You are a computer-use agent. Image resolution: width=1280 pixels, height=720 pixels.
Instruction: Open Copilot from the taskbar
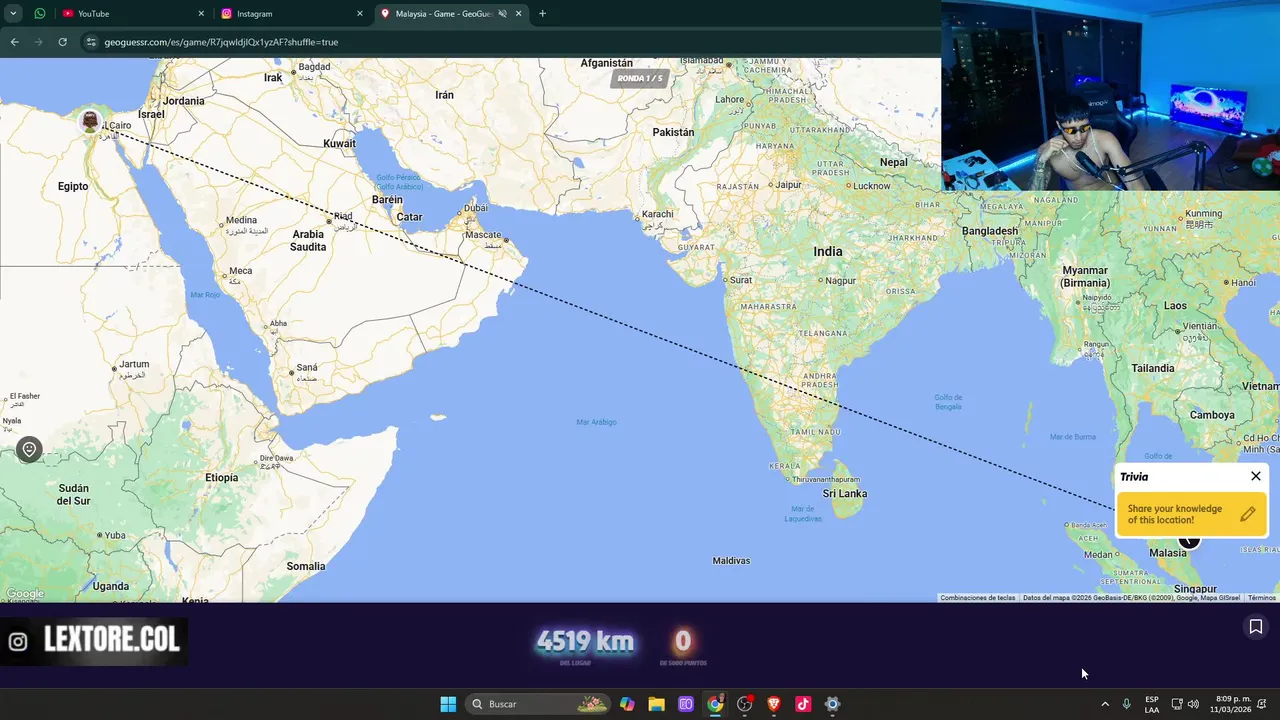coord(627,704)
